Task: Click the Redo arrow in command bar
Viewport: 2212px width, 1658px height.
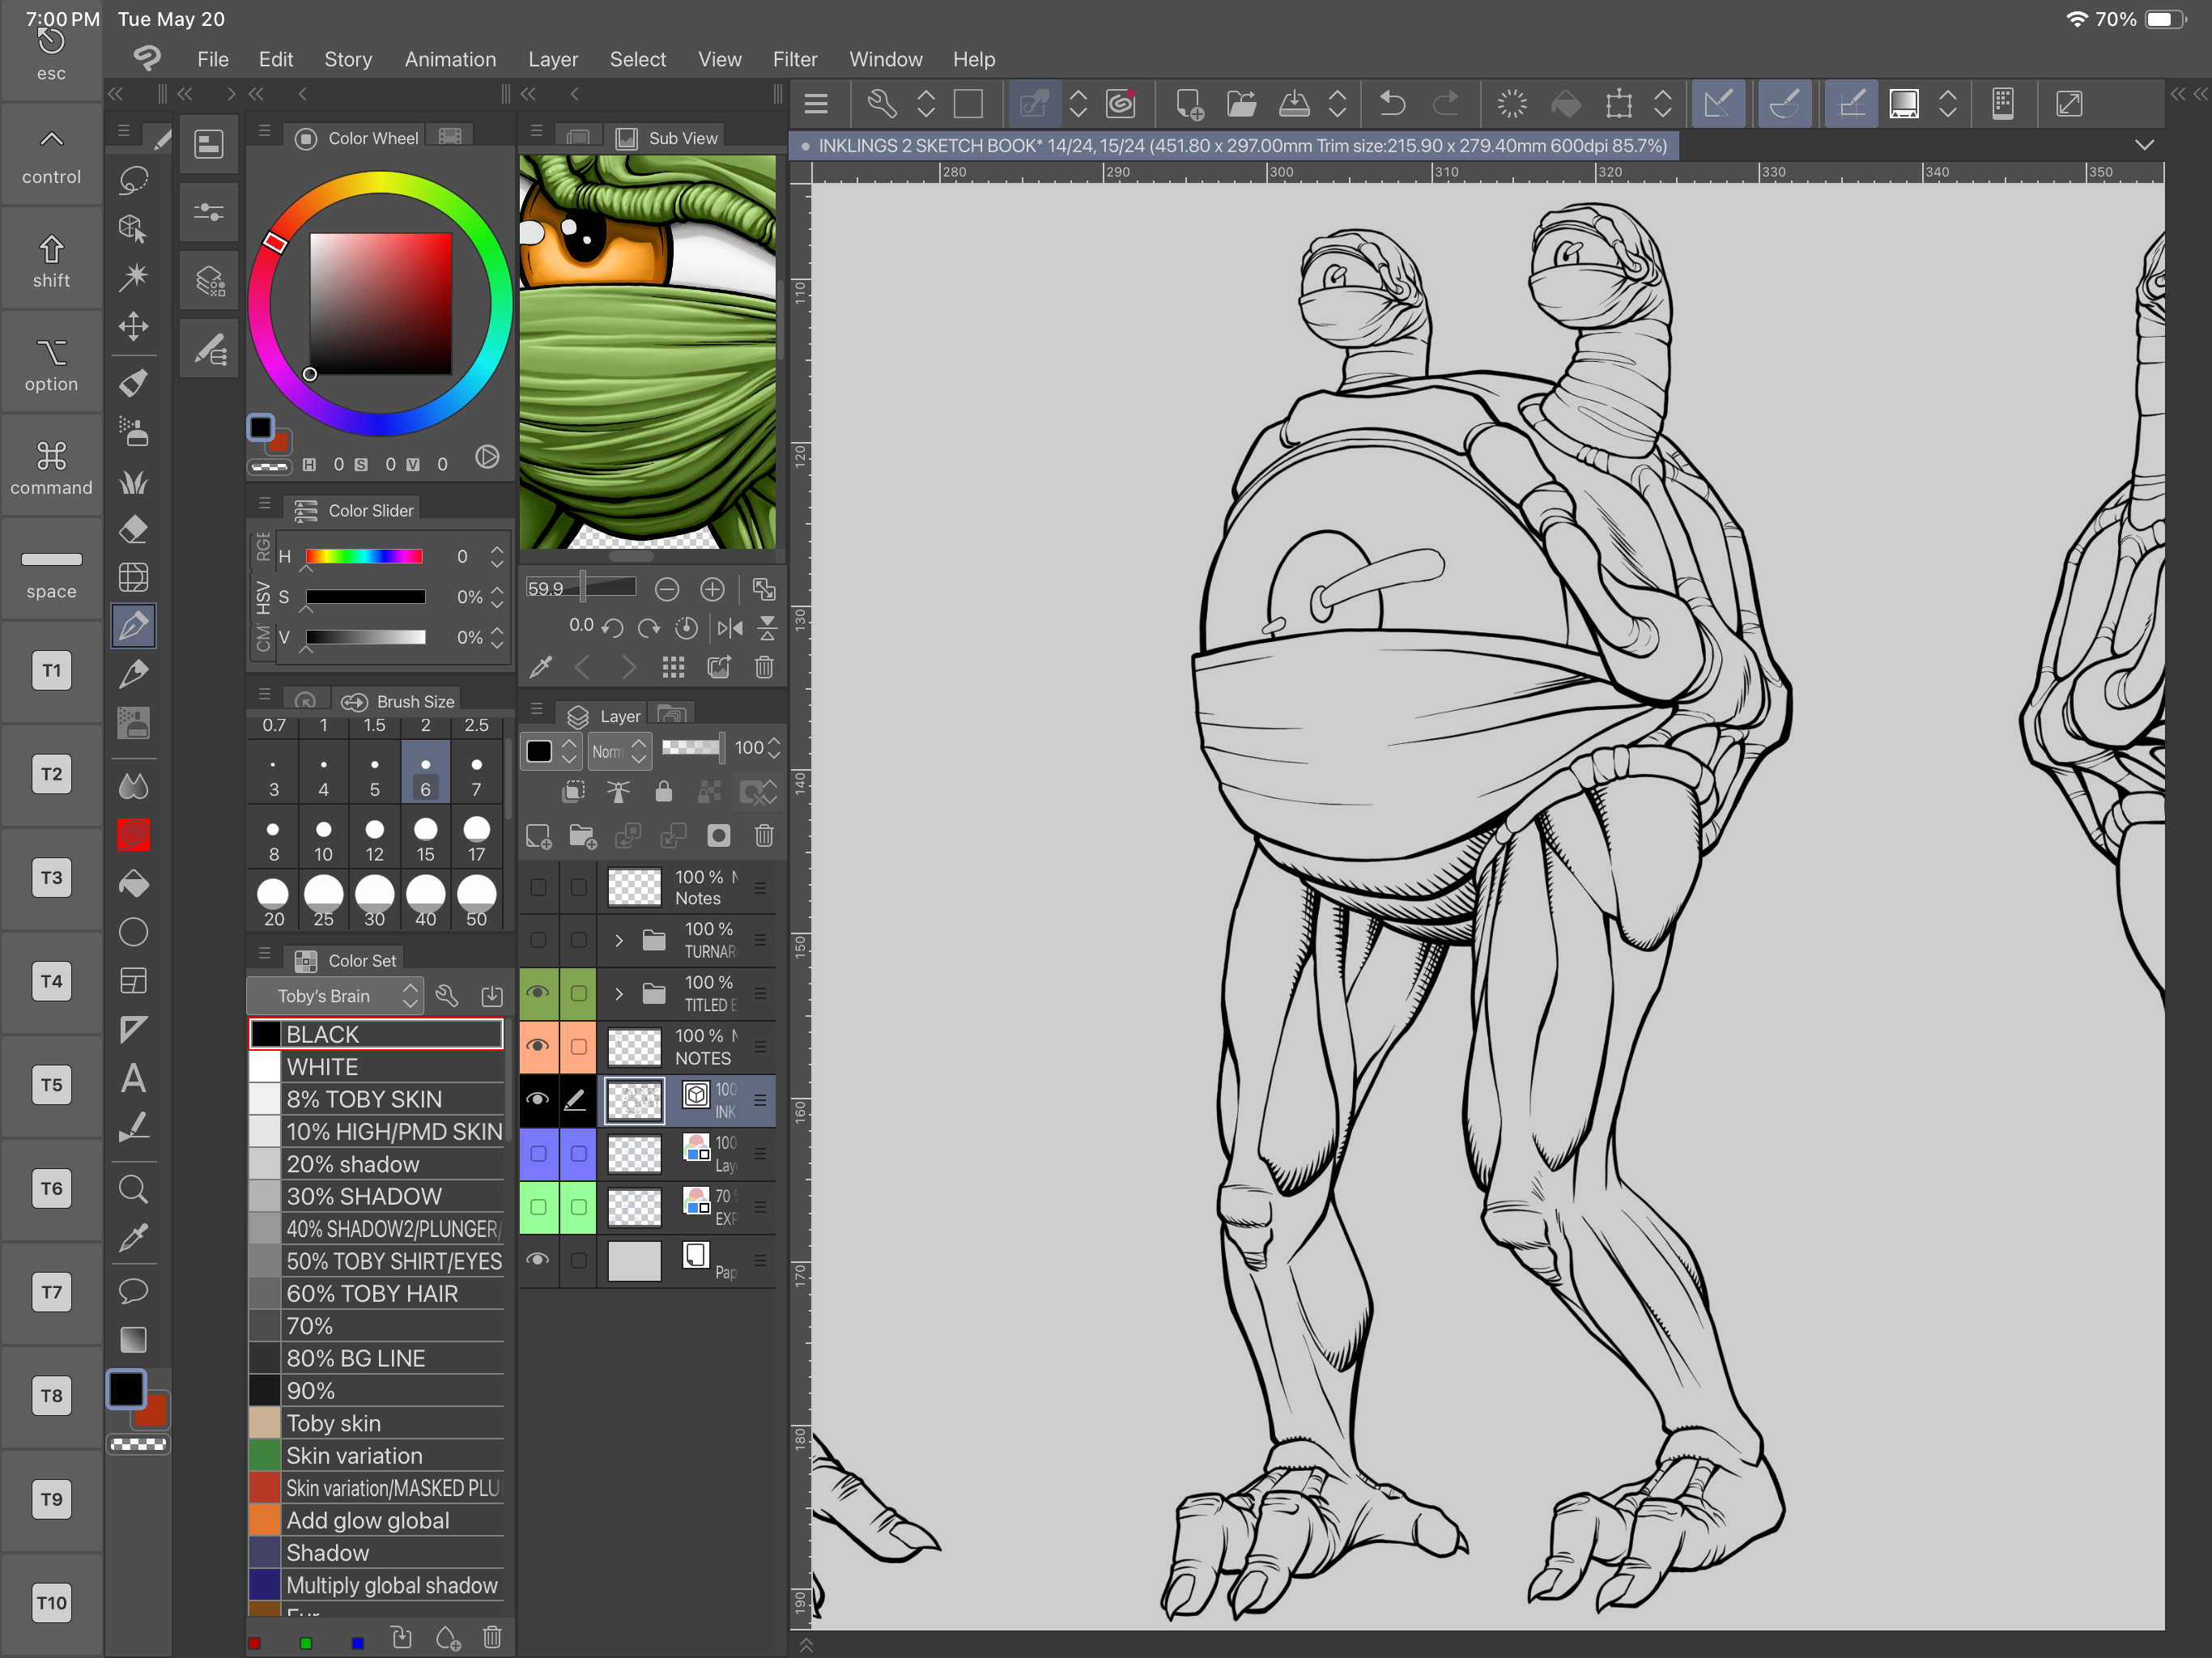Action: point(1445,103)
